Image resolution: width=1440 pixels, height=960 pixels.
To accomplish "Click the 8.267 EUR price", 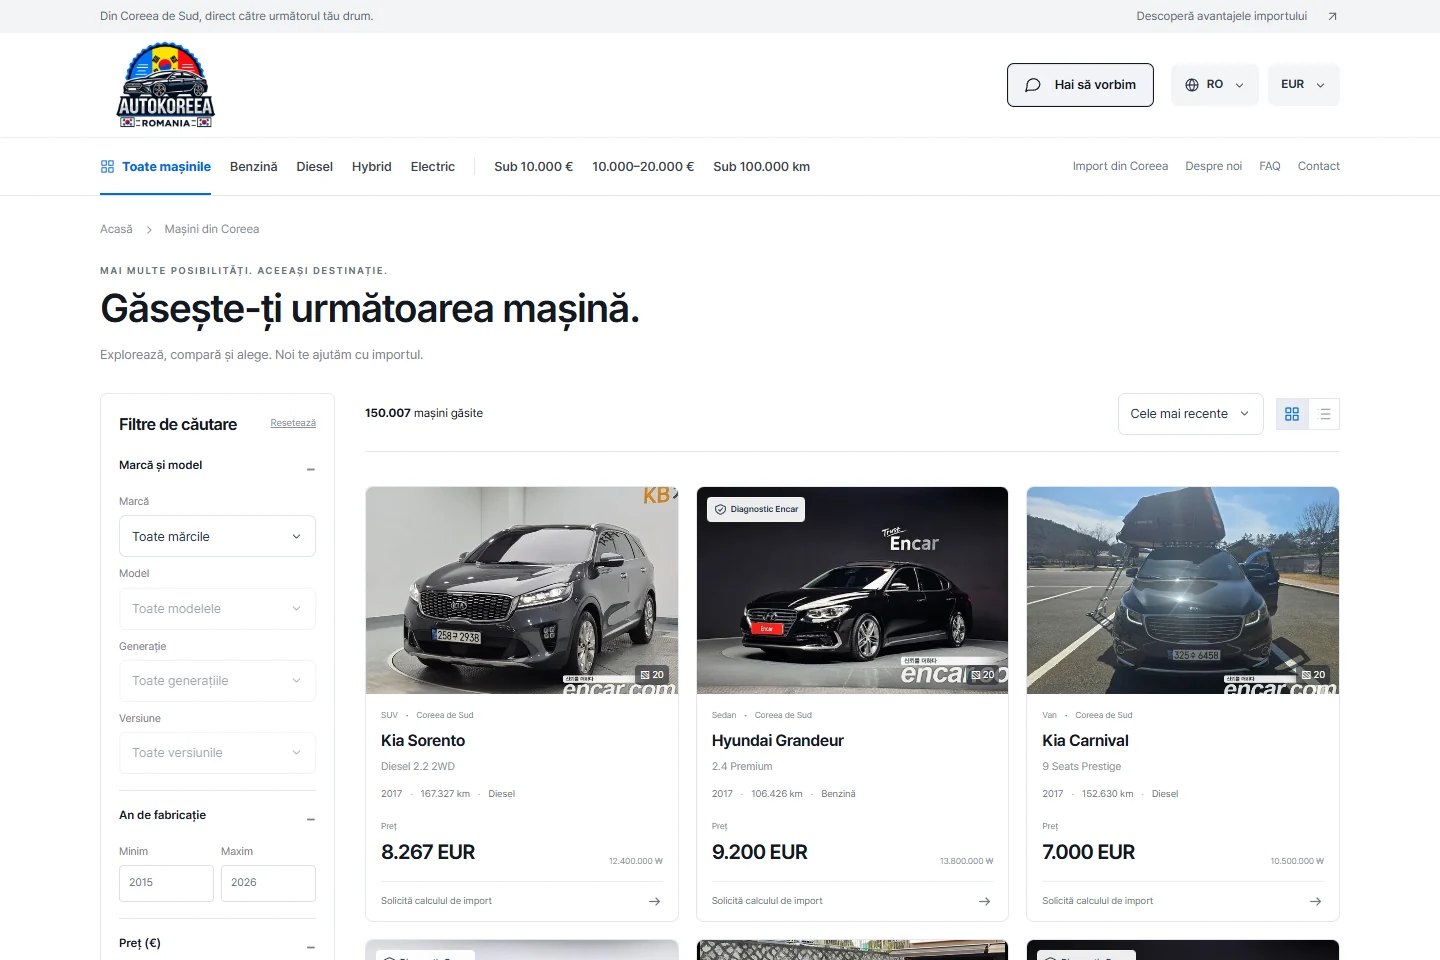I will pyautogui.click(x=428, y=853).
